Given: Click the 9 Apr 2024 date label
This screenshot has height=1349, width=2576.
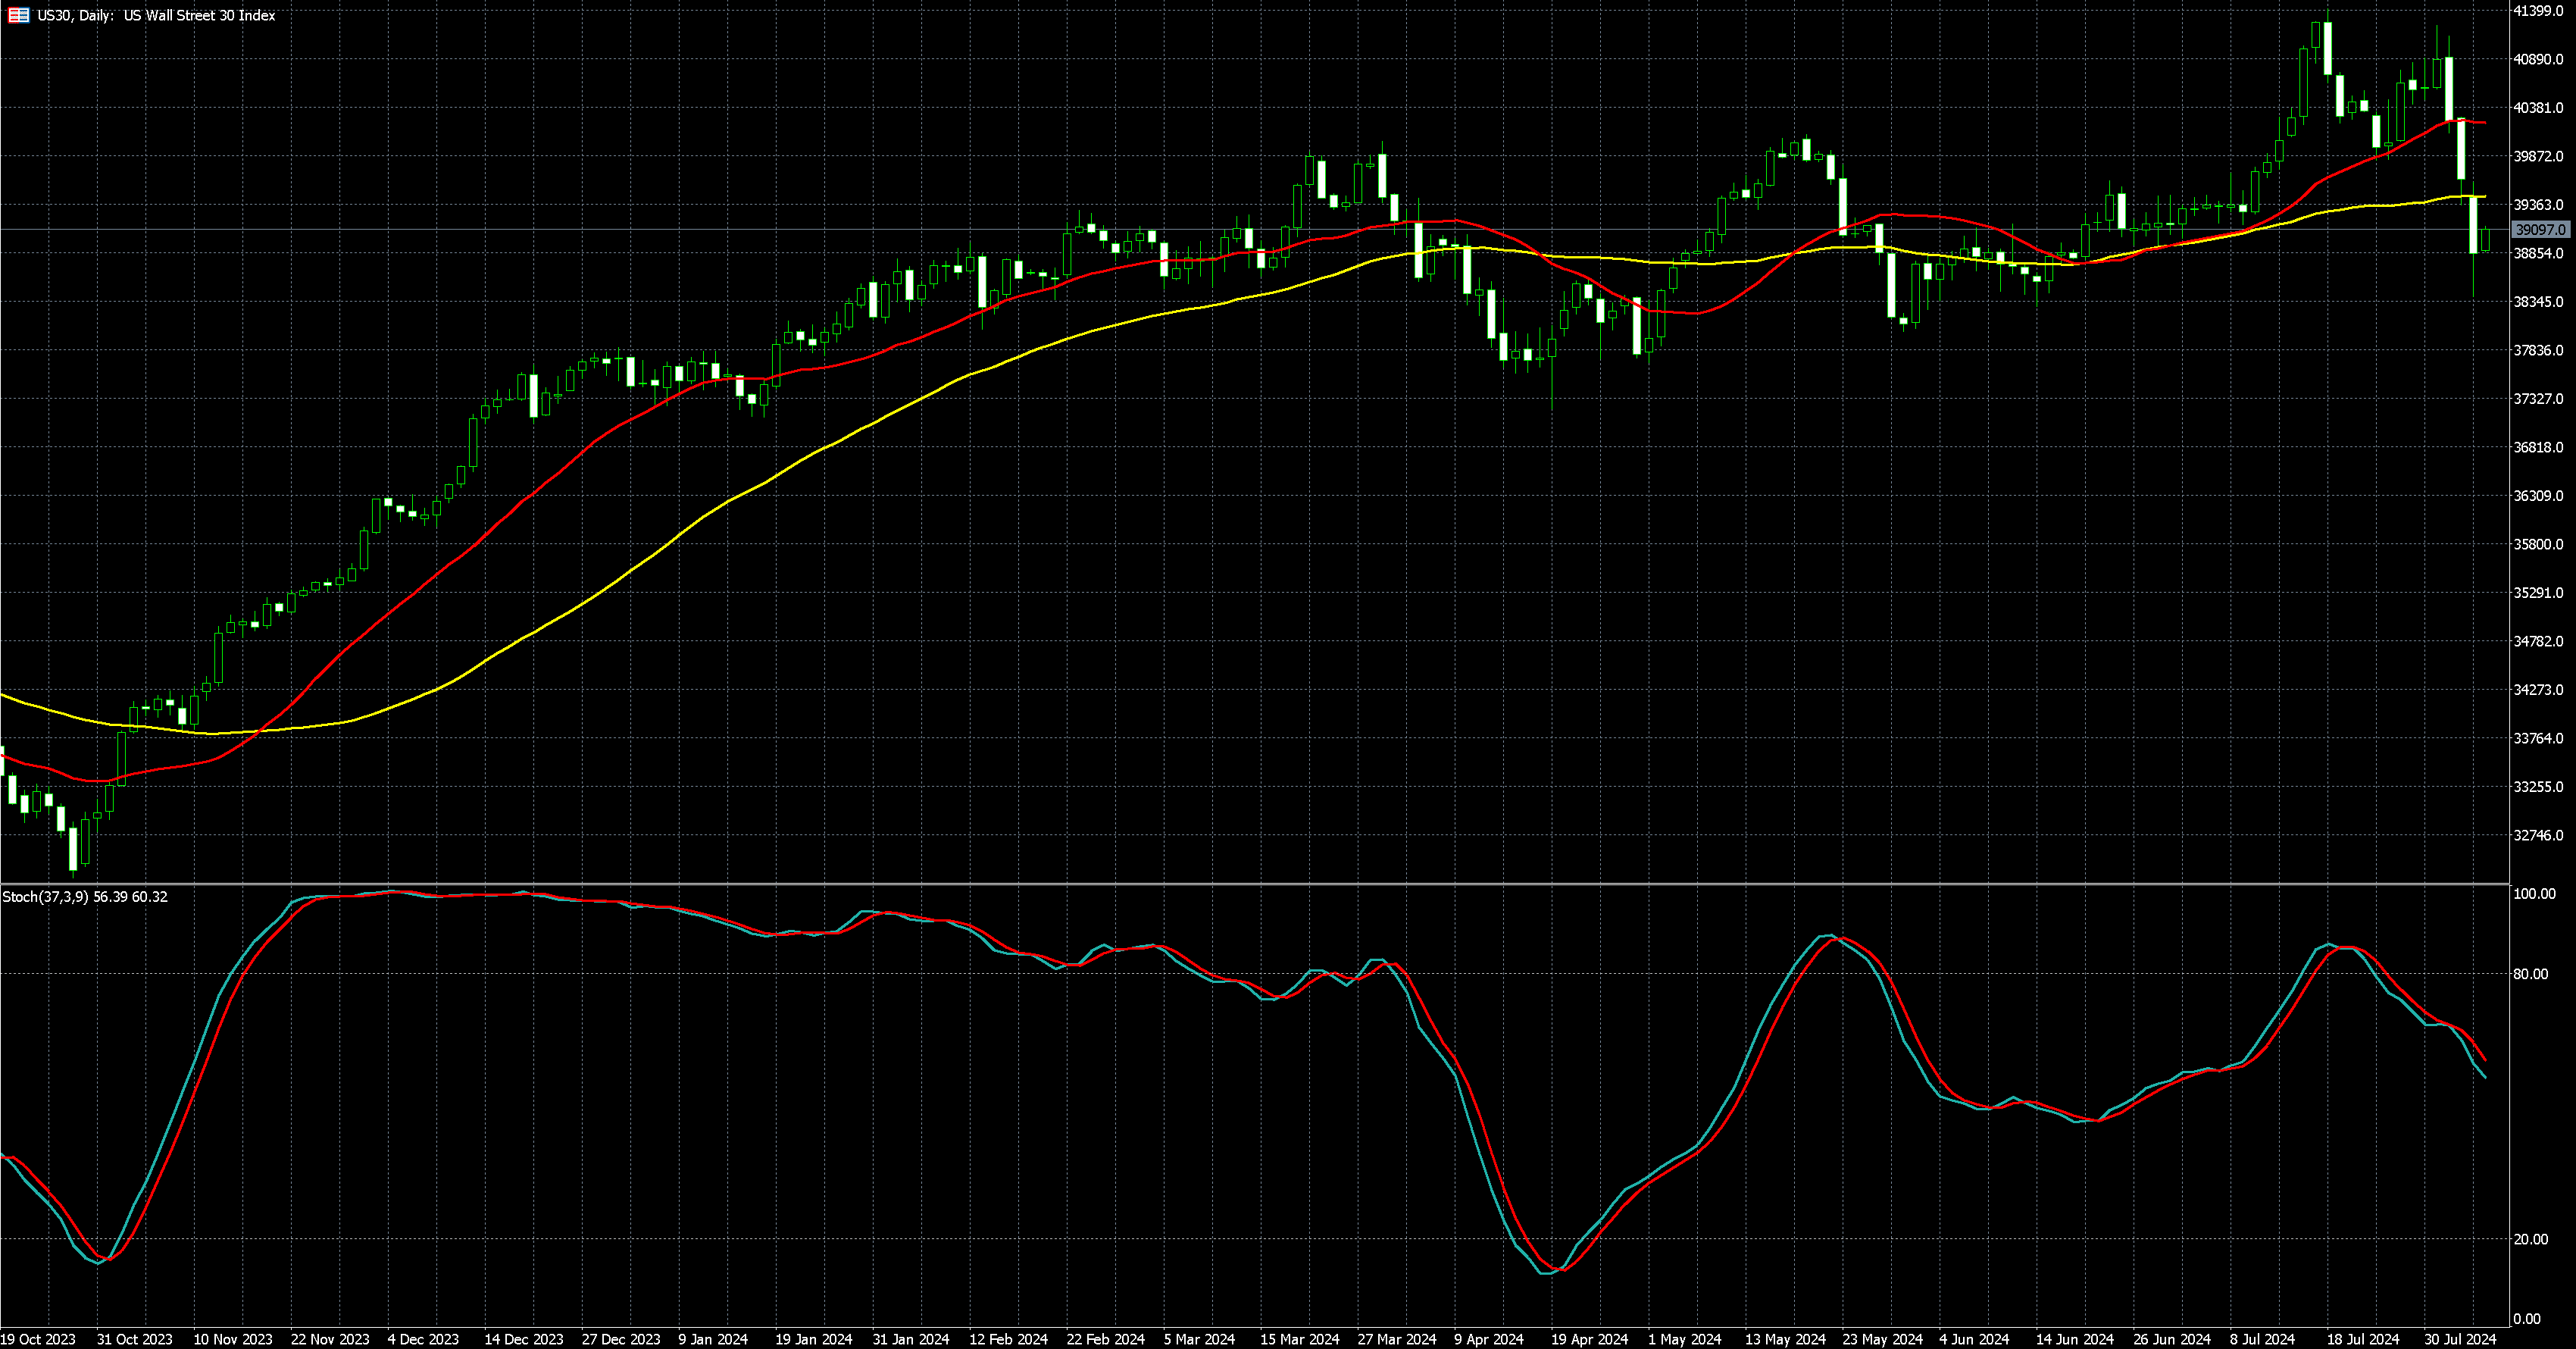Looking at the screenshot, I should (1489, 1339).
